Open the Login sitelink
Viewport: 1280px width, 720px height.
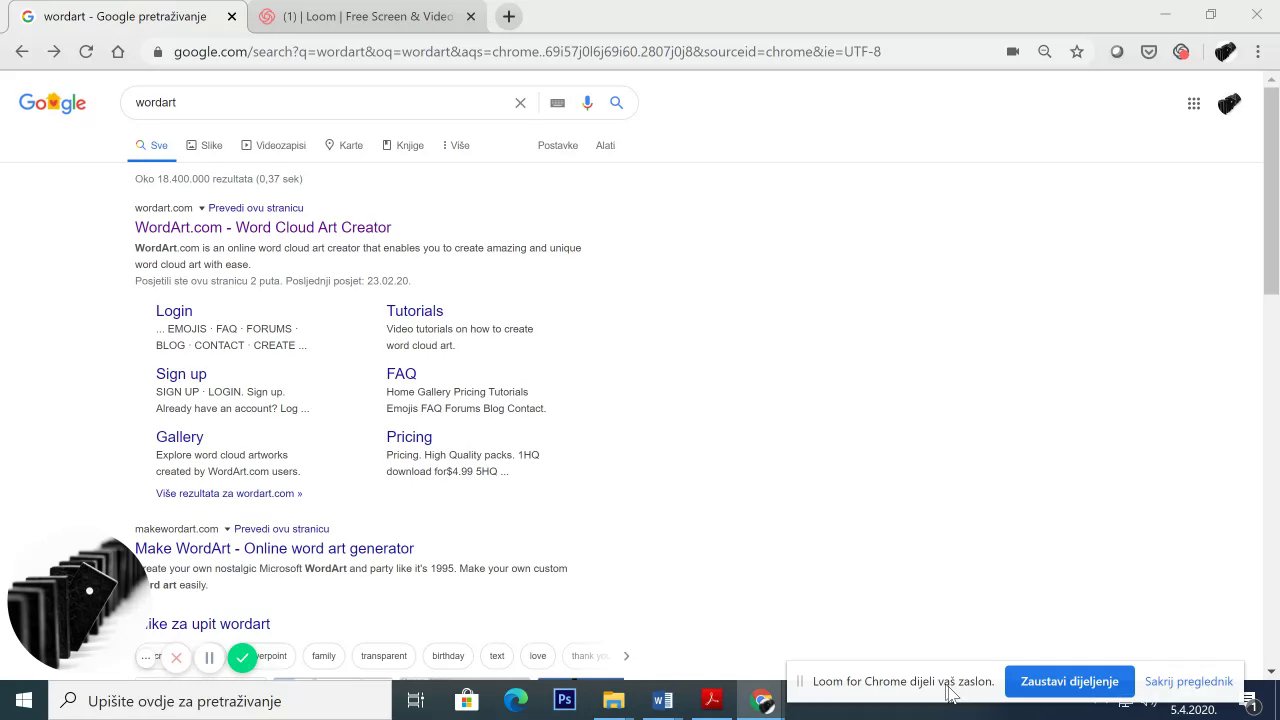[174, 311]
